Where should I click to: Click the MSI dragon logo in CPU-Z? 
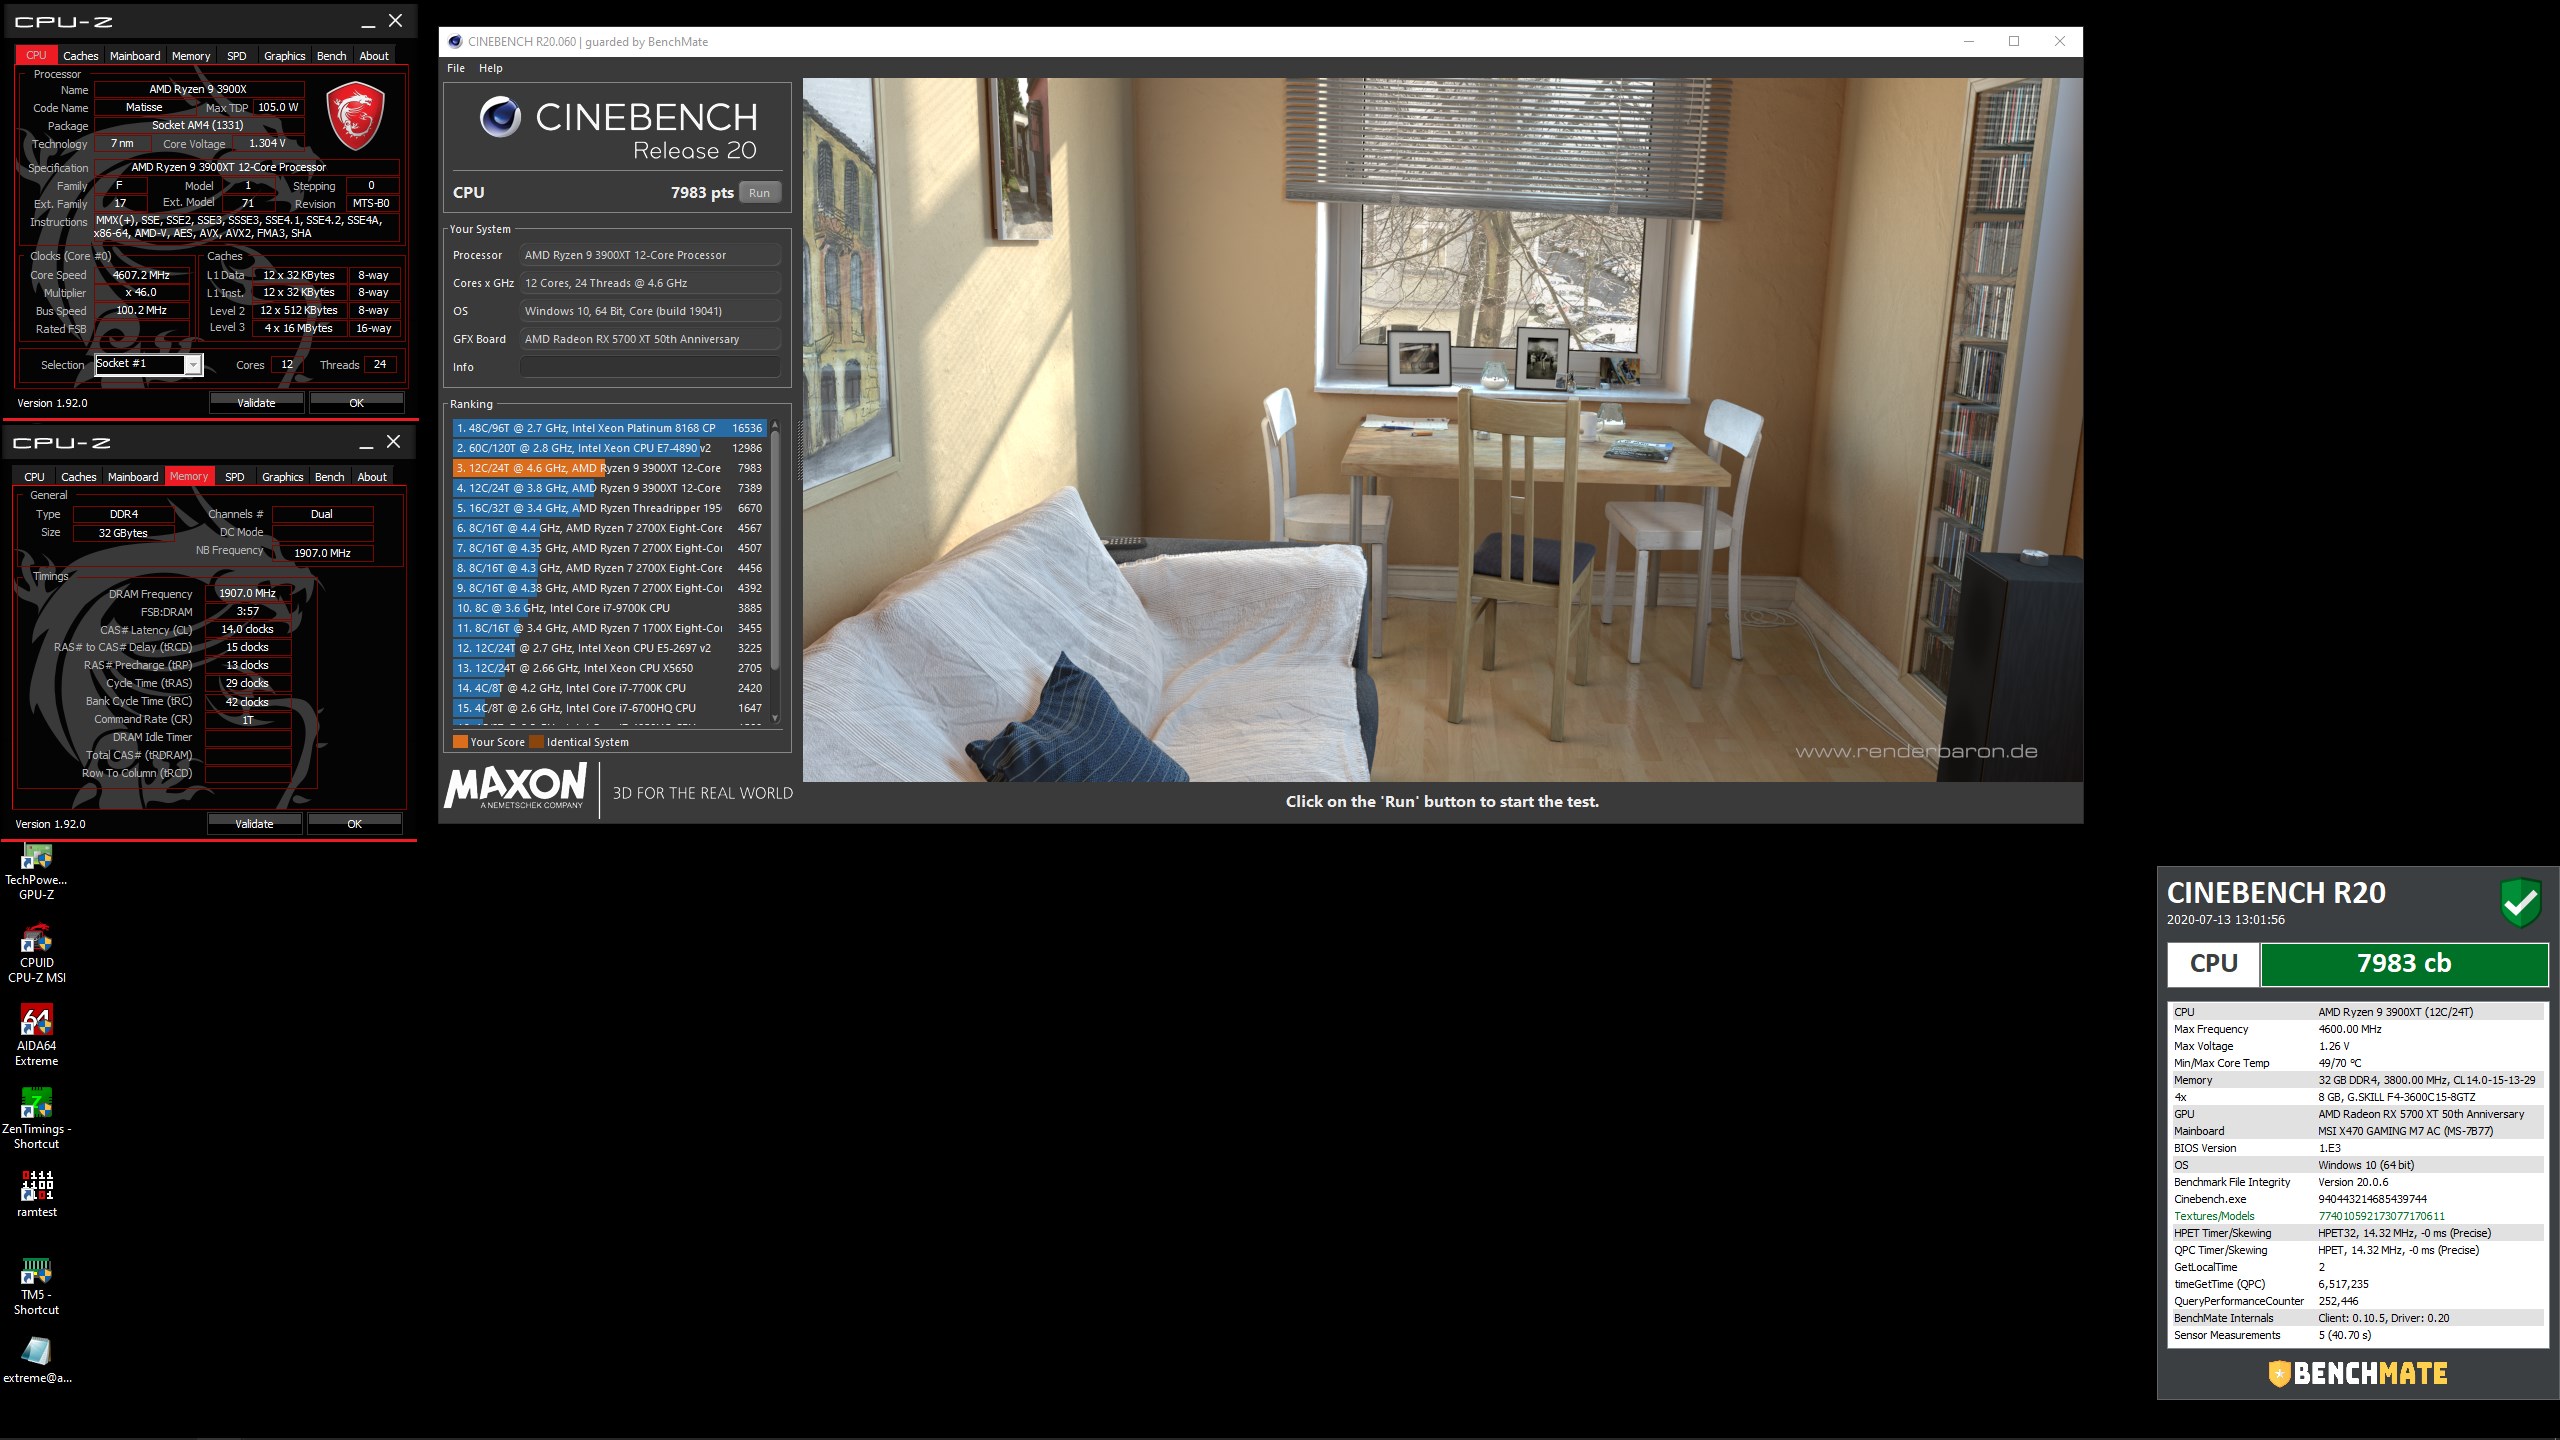click(x=356, y=117)
